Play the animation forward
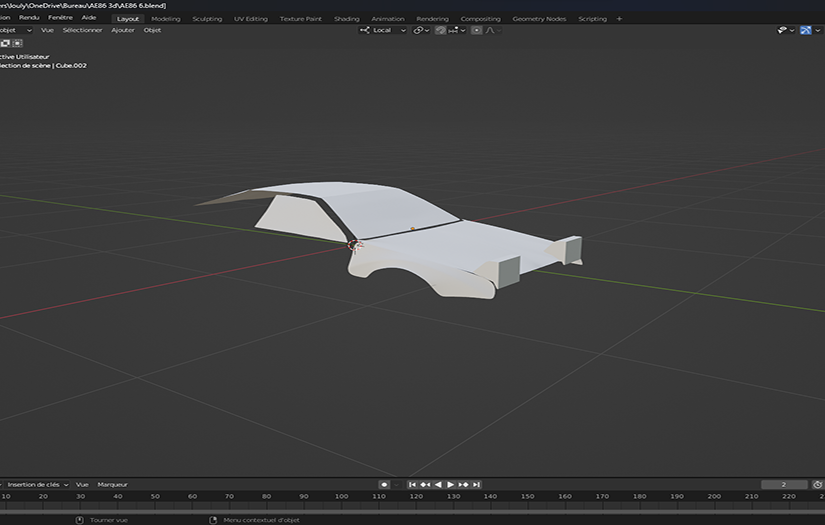Viewport: 825px width, 525px height. point(450,484)
